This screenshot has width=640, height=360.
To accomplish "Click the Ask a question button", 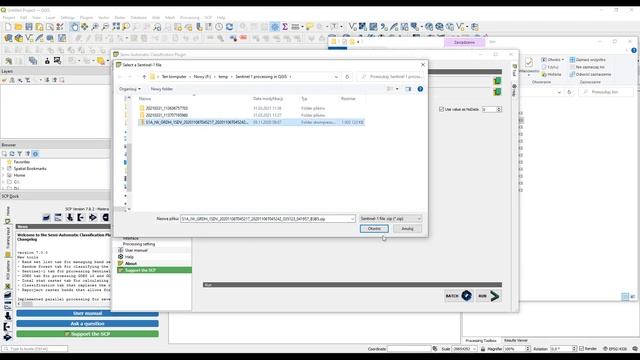I will 87,324.
